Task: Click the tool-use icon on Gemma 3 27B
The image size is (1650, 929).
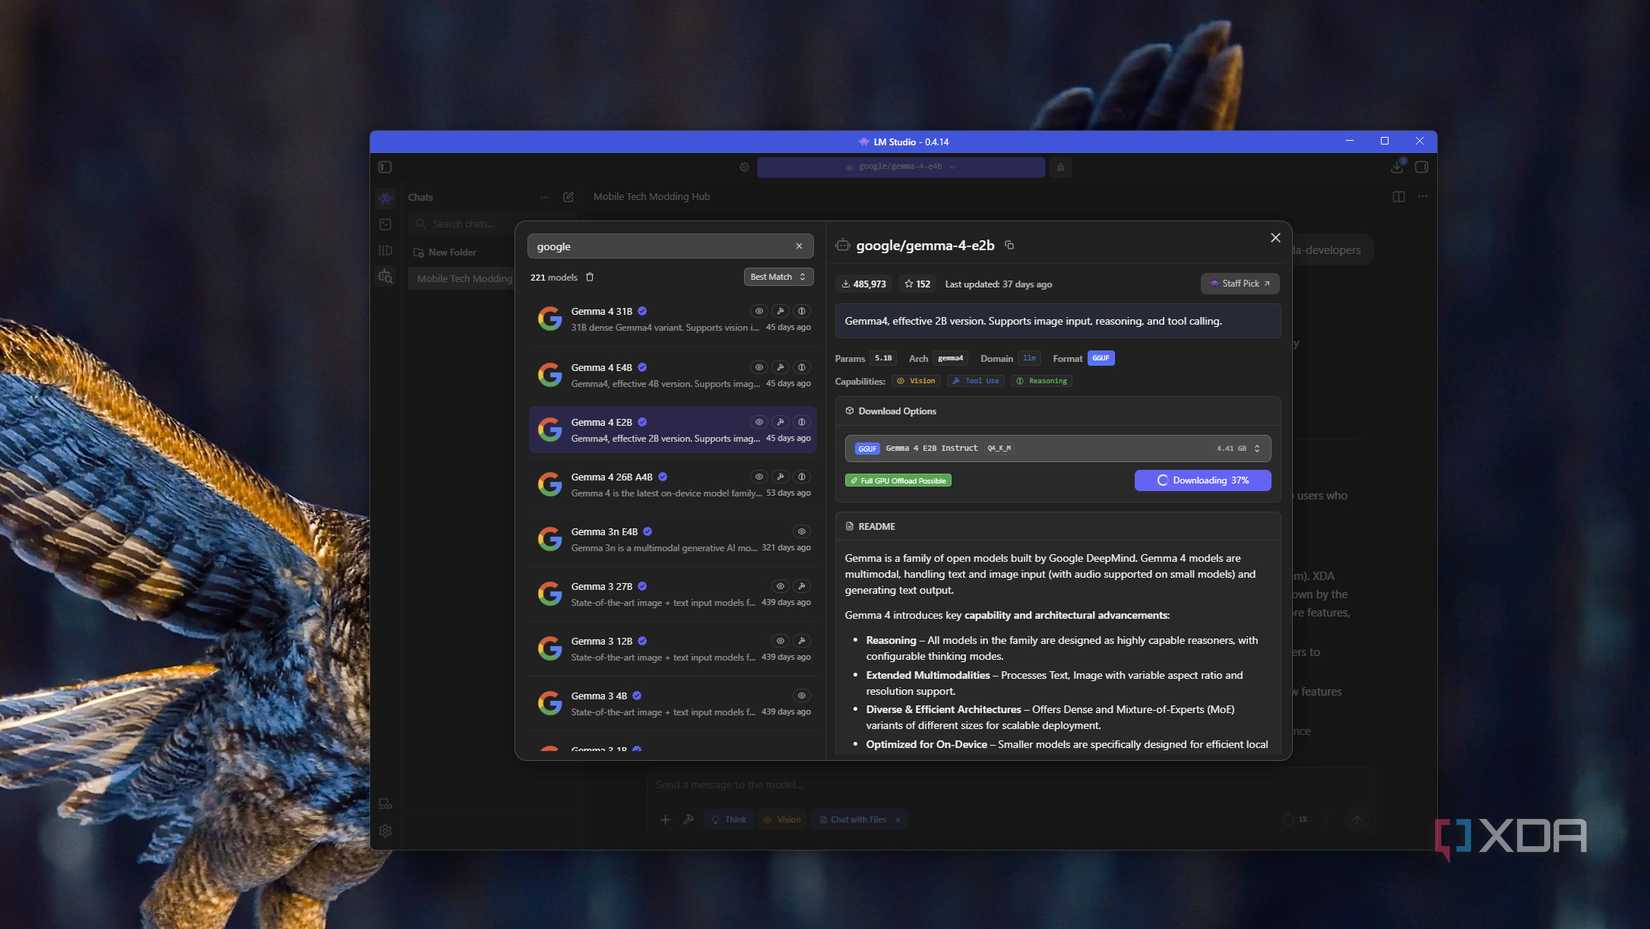Action: 801,586
